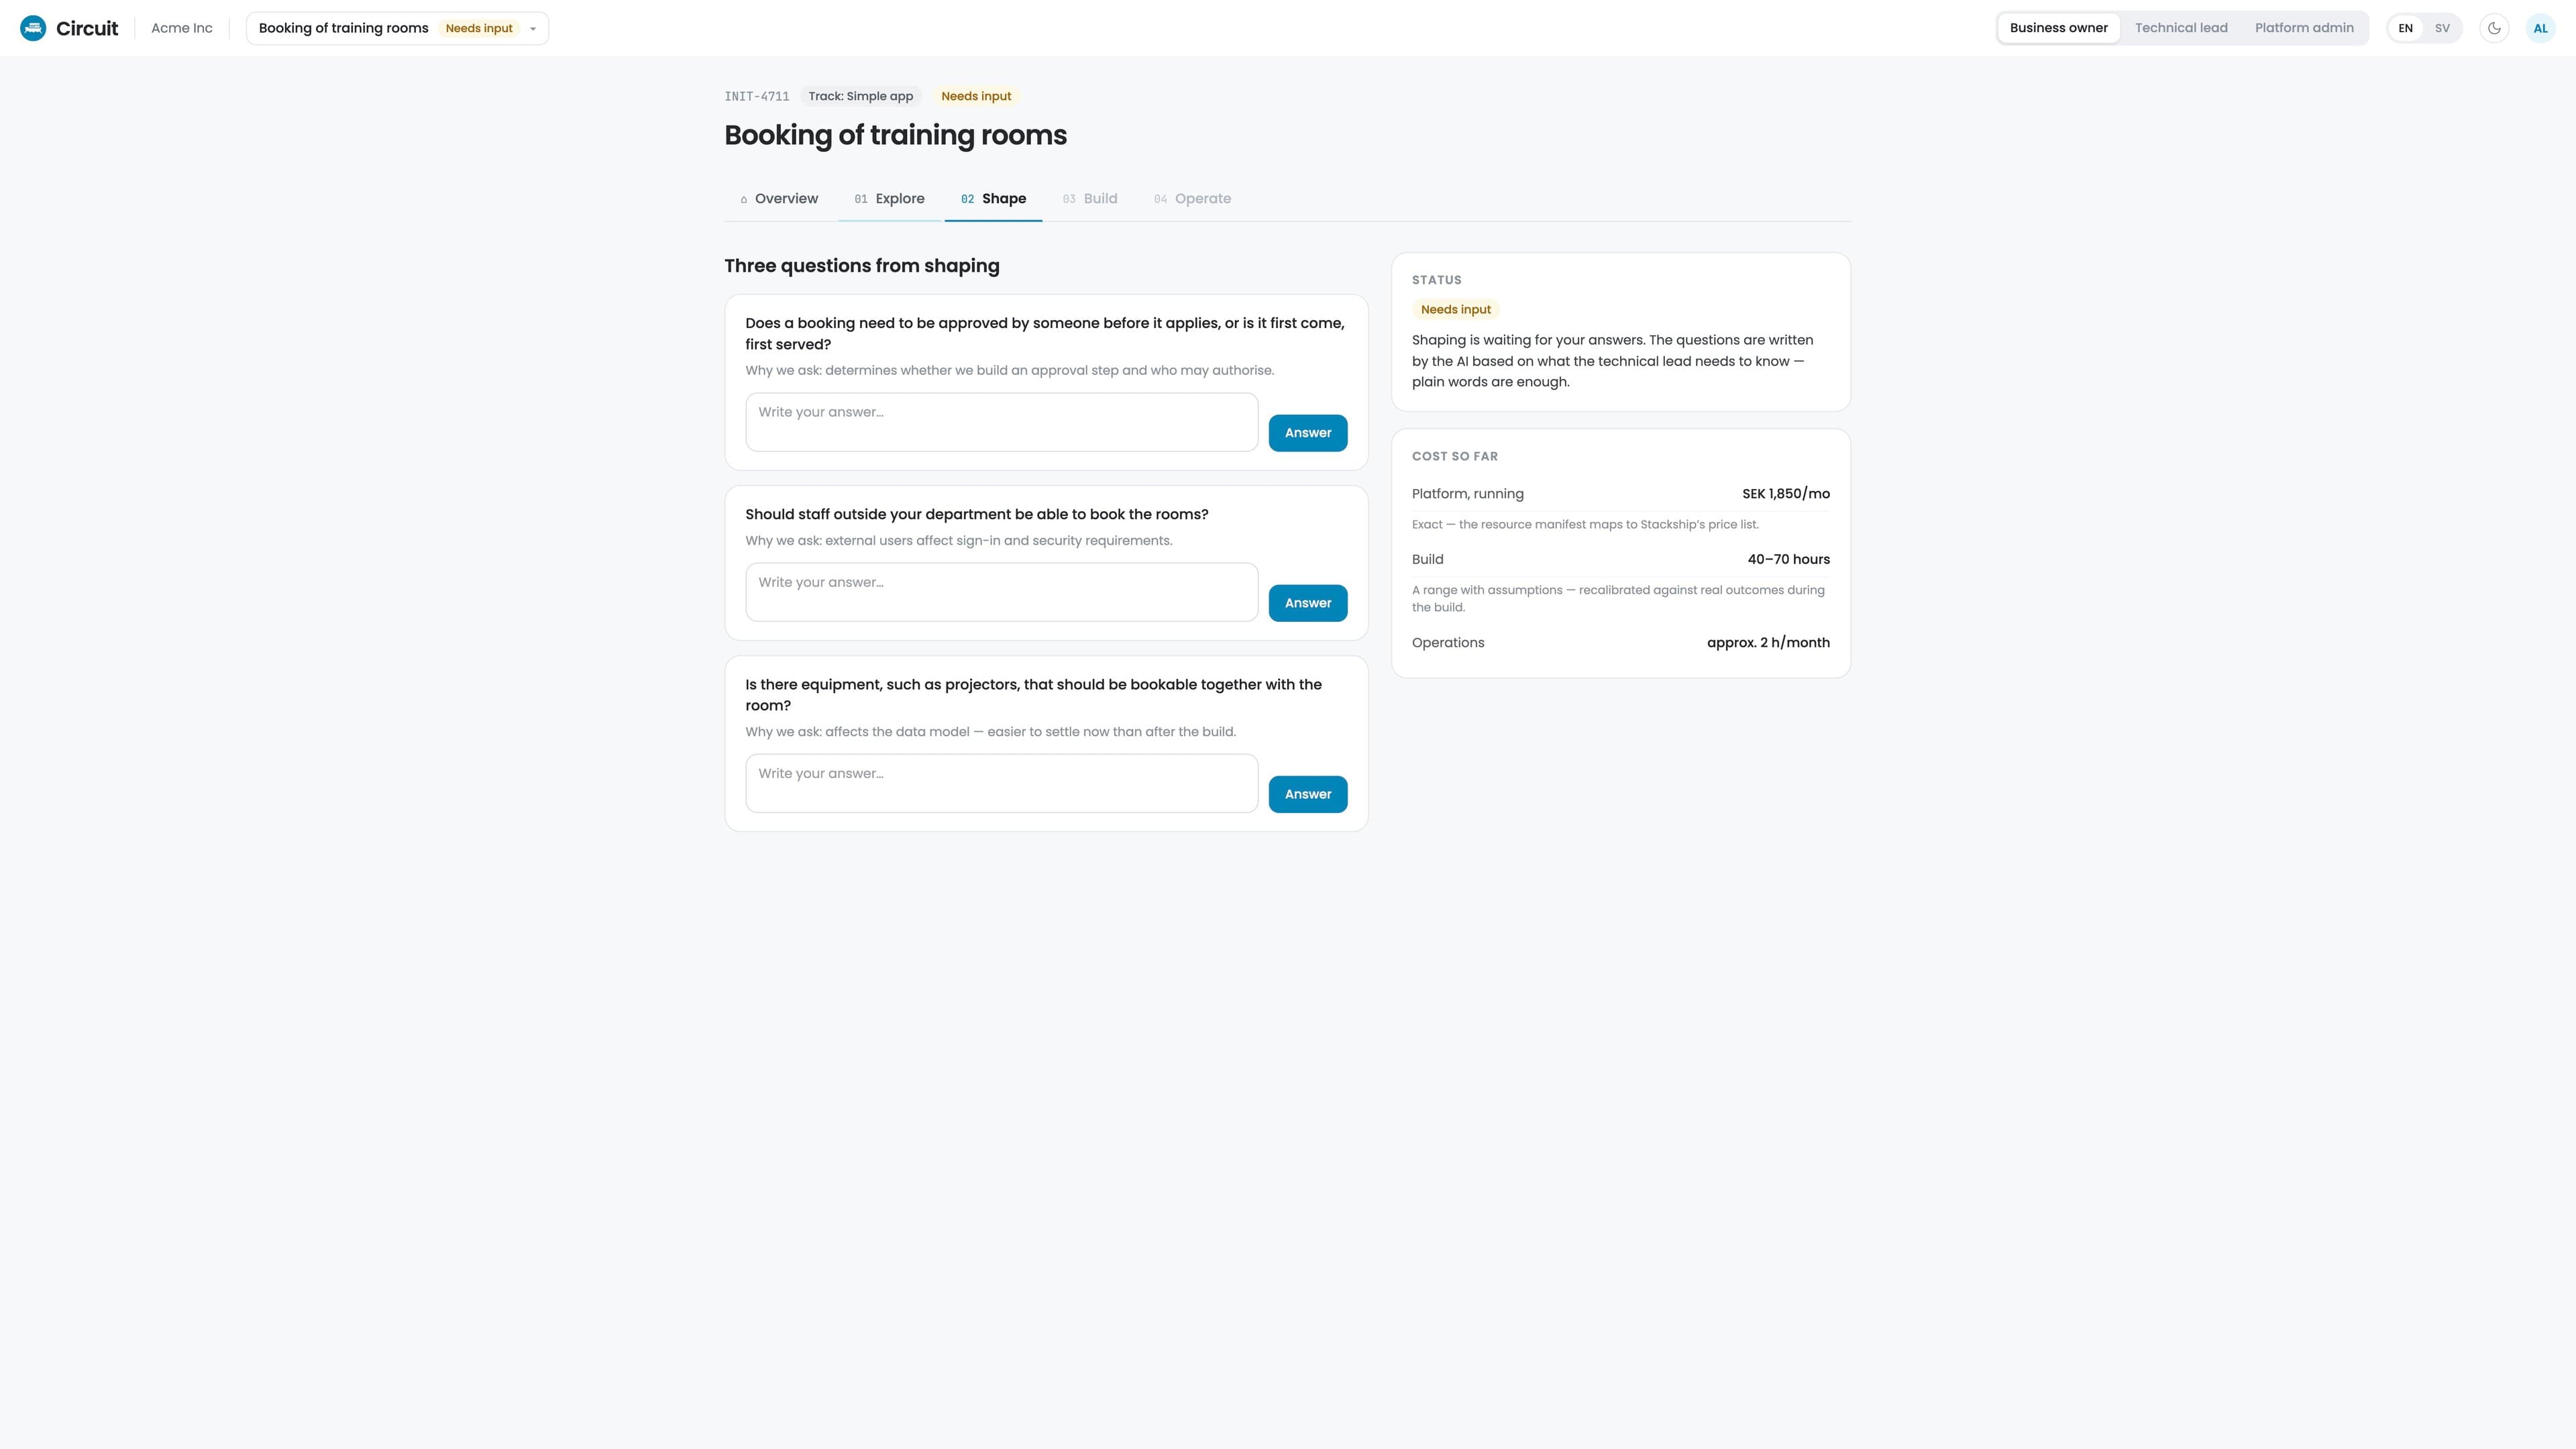This screenshot has height=1449, width=2576.
Task: Expand the Booking of training rooms selector
Action: 397,28
